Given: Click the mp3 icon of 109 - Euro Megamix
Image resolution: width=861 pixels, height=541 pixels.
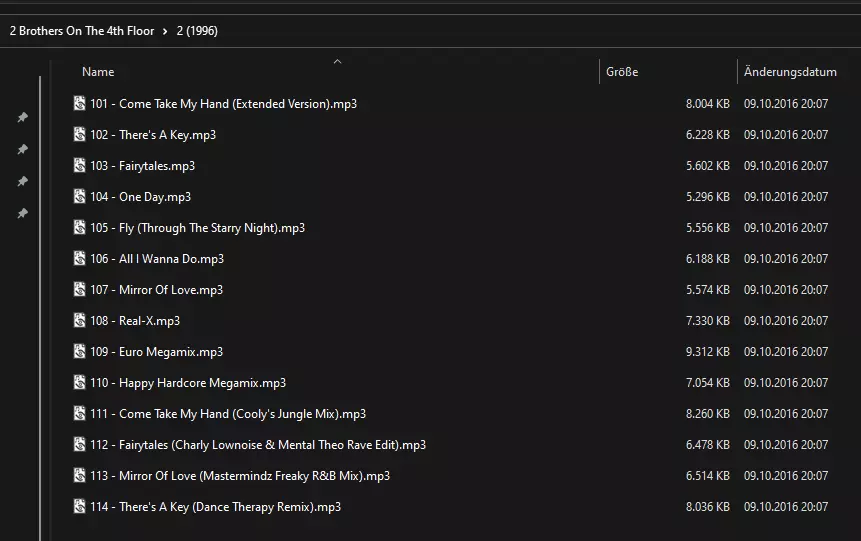Looking at the screenshot, I should (80, 352).
